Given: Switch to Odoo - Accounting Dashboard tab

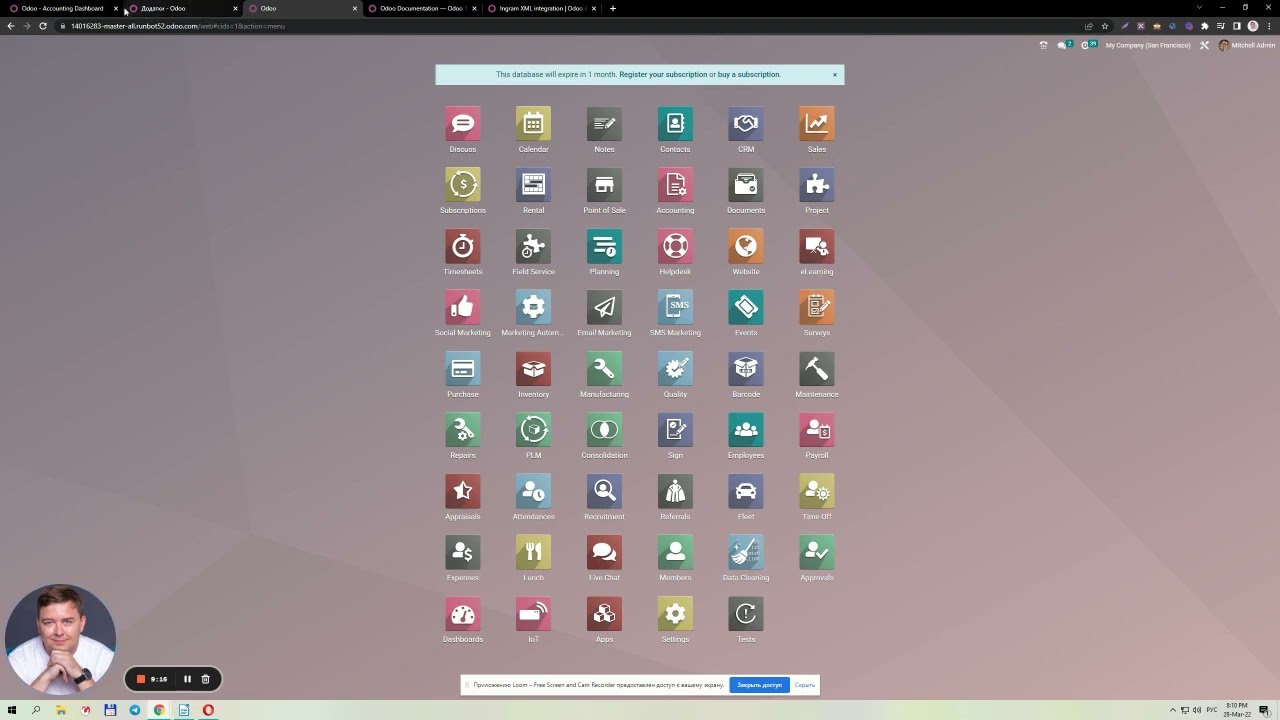Looking at the screenshot, I should point(62,8).
